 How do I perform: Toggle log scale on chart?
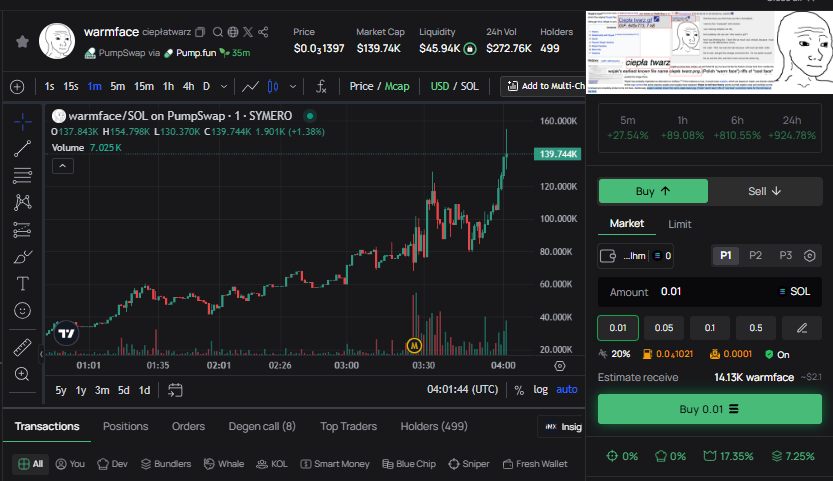coord(540,390)
